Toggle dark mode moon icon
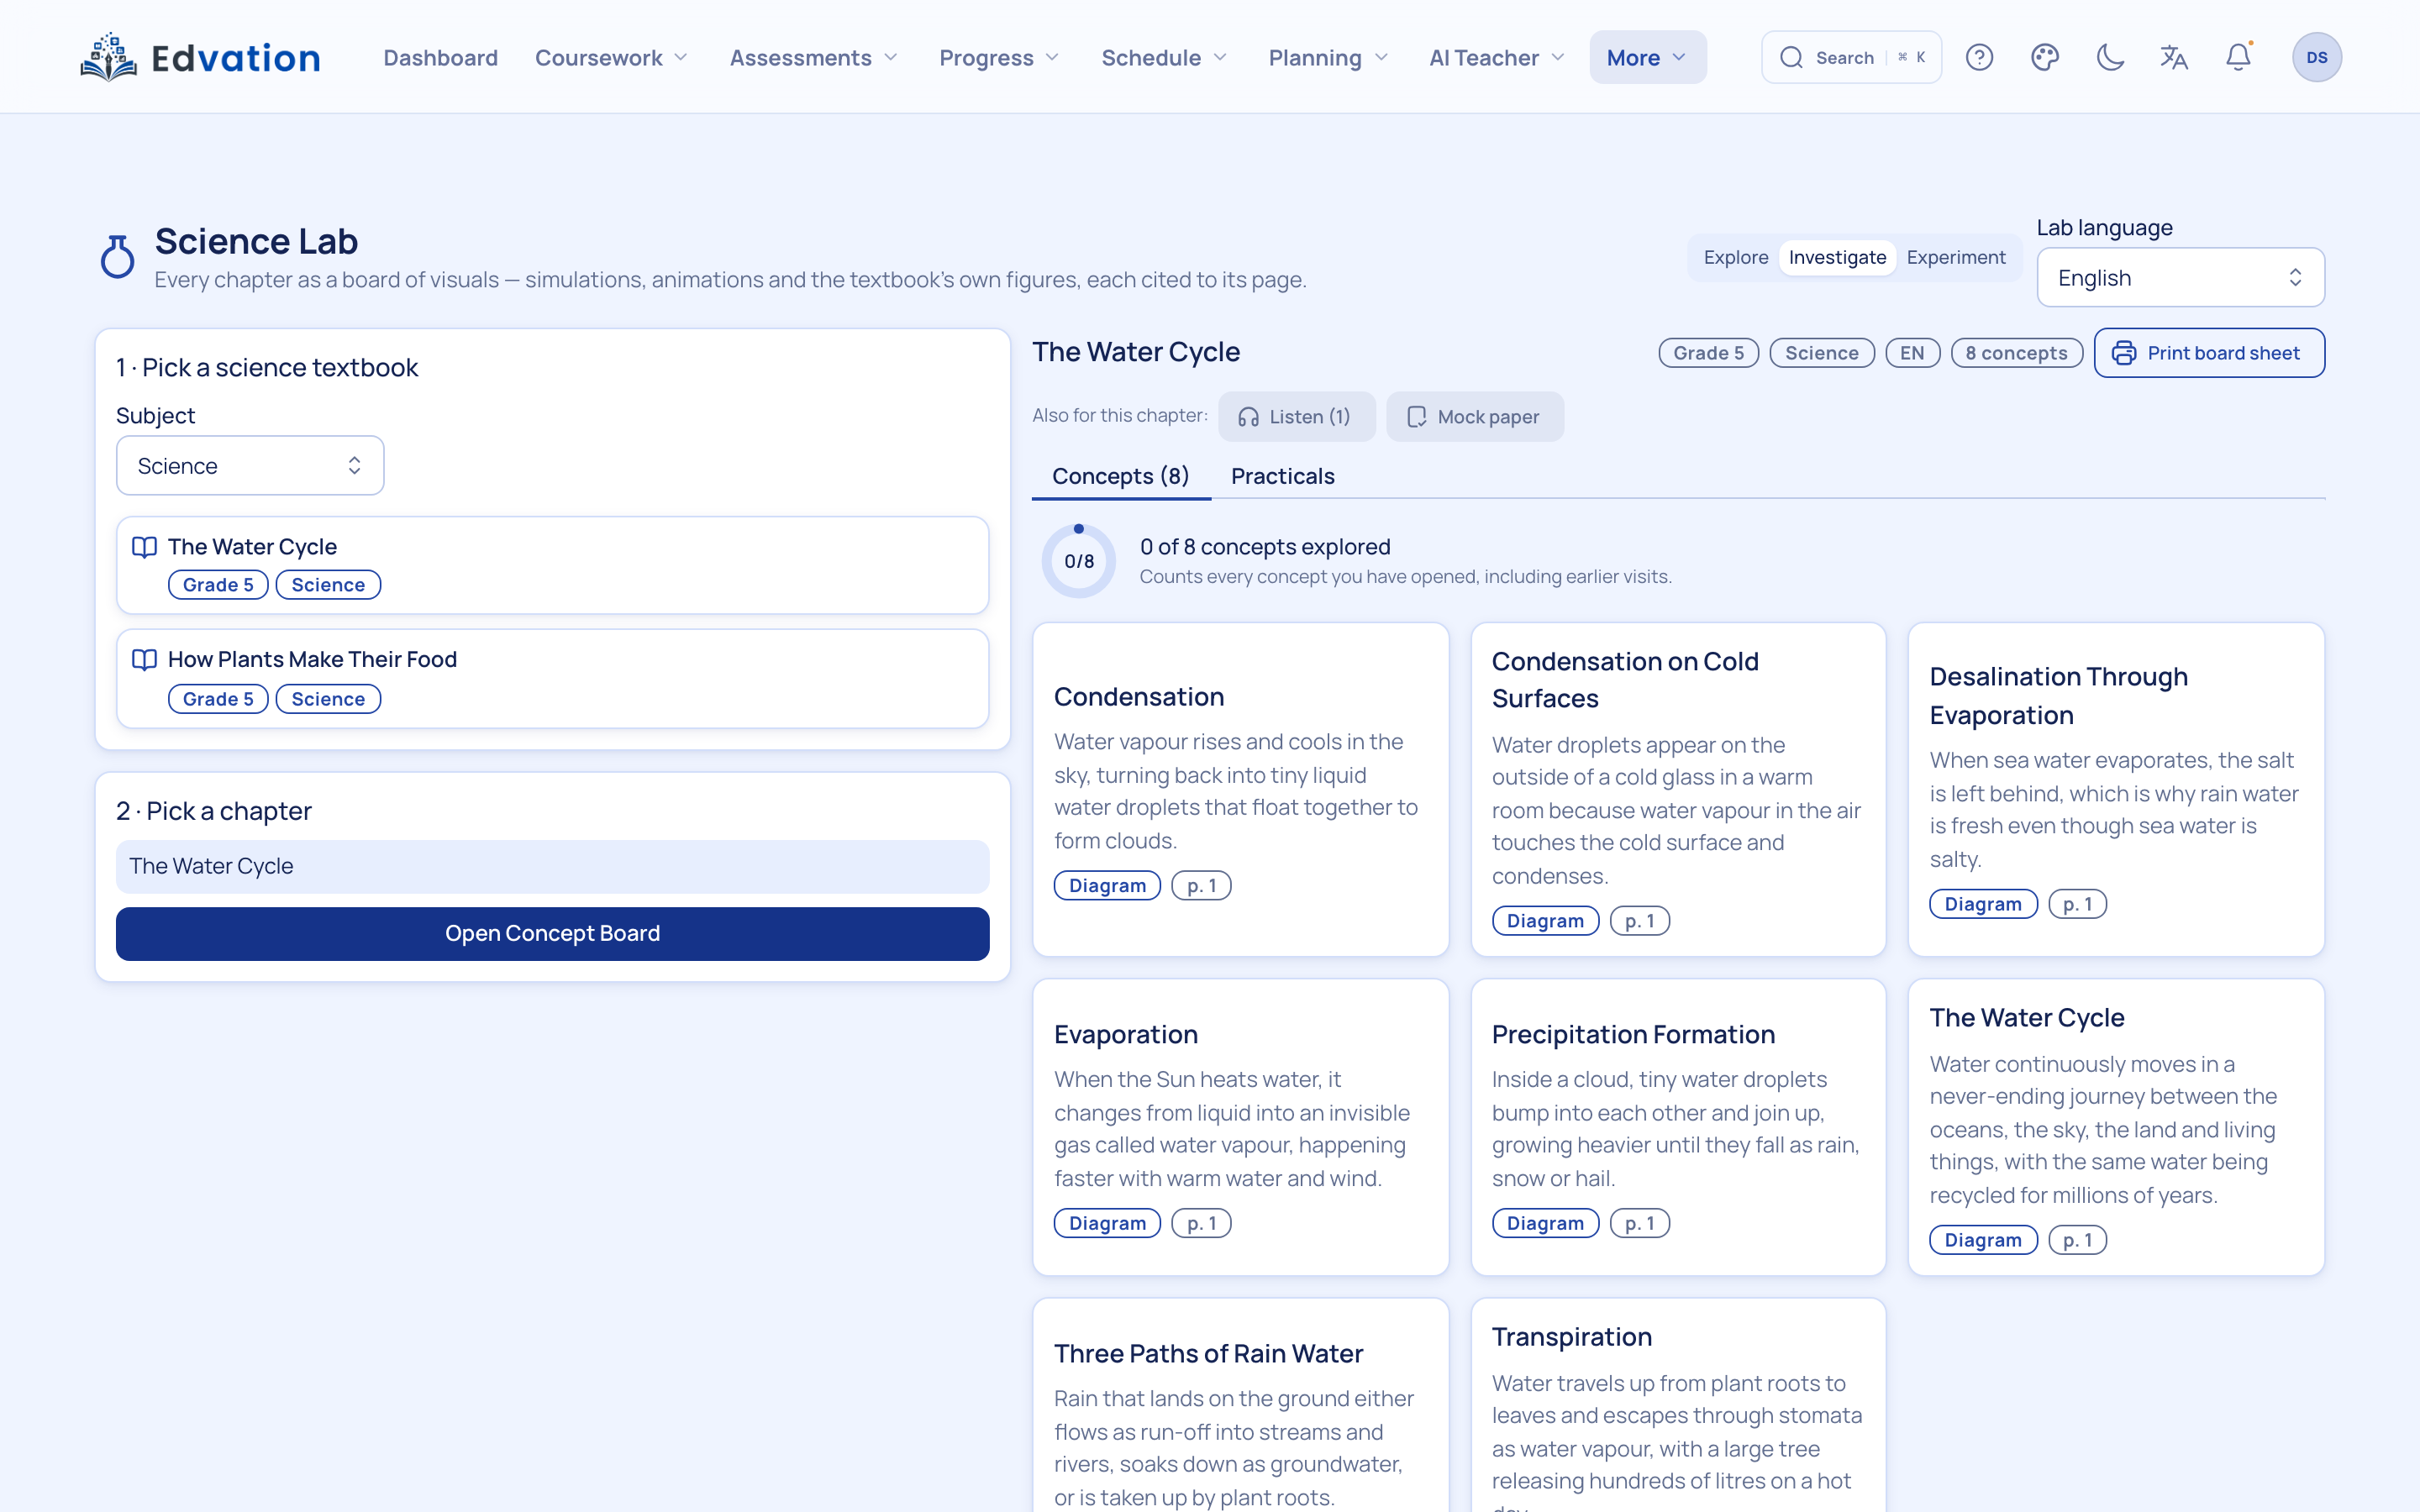This screenshot has height=1512, width=2420. pos(2109,57)
